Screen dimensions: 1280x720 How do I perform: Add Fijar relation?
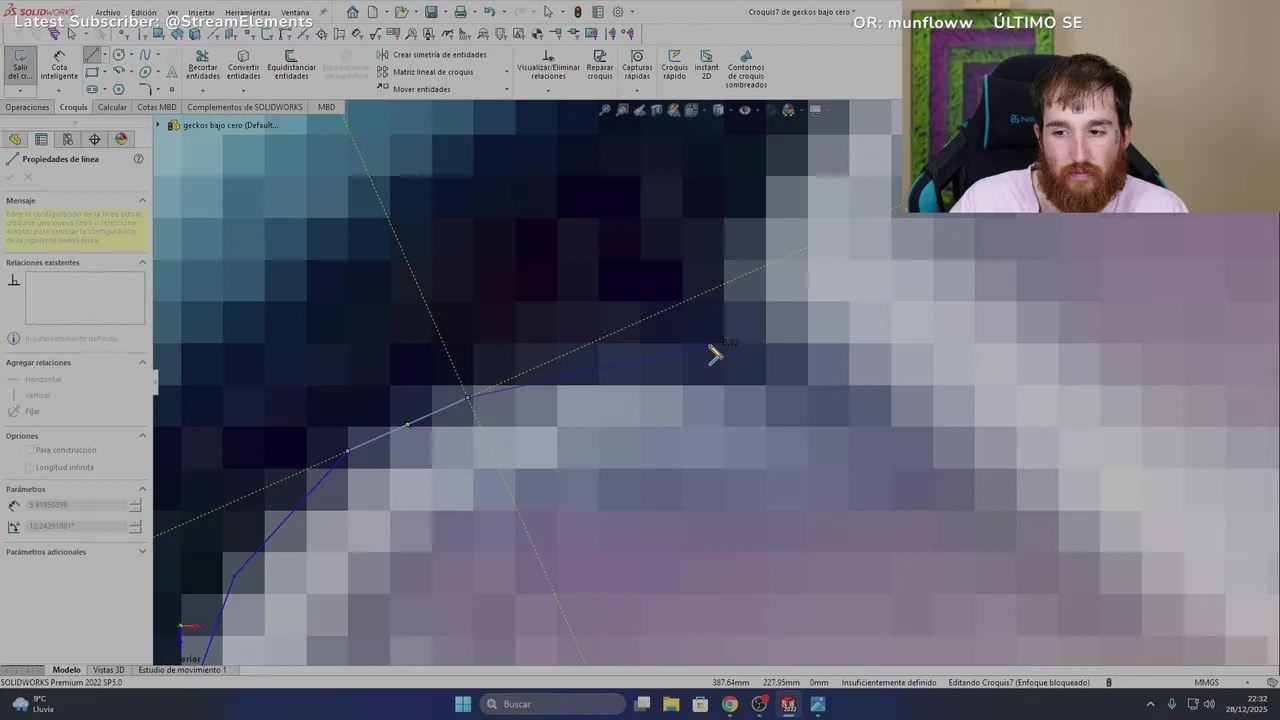tap(25, 411)
